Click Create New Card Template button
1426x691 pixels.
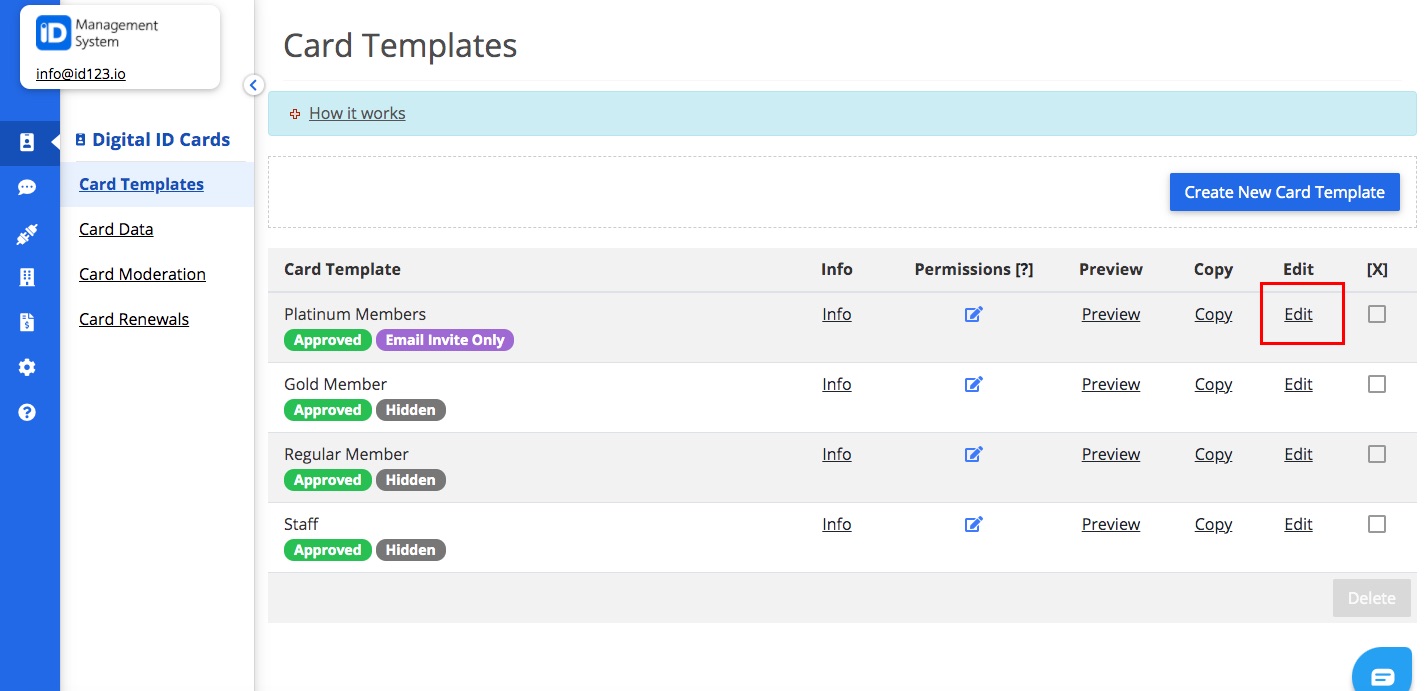(x=1284, y=192)
